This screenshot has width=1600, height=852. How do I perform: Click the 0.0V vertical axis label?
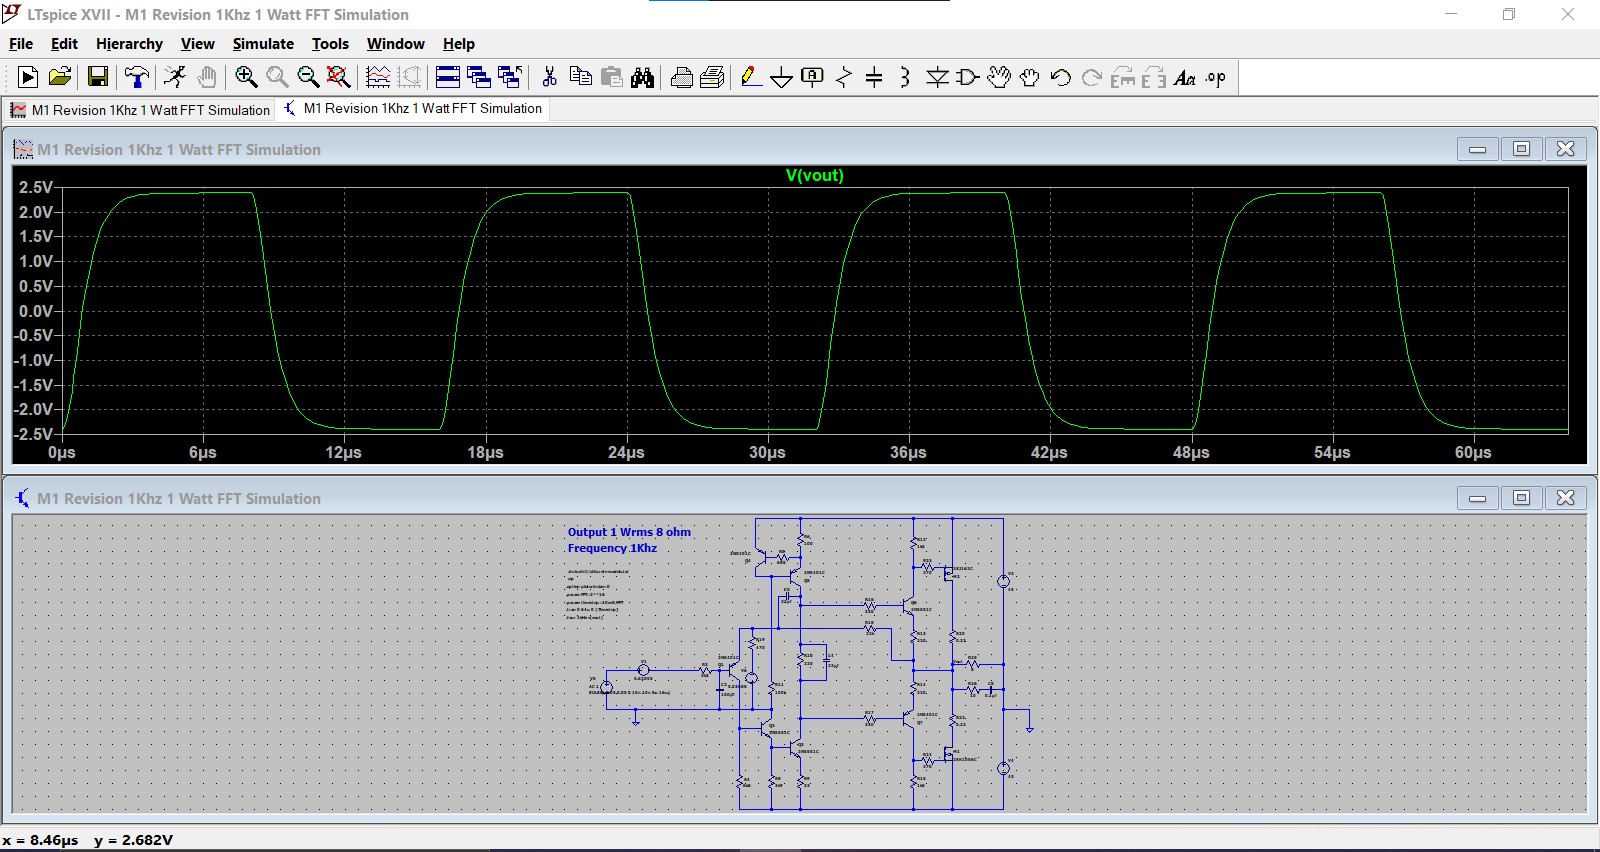(x=36, y=311)
